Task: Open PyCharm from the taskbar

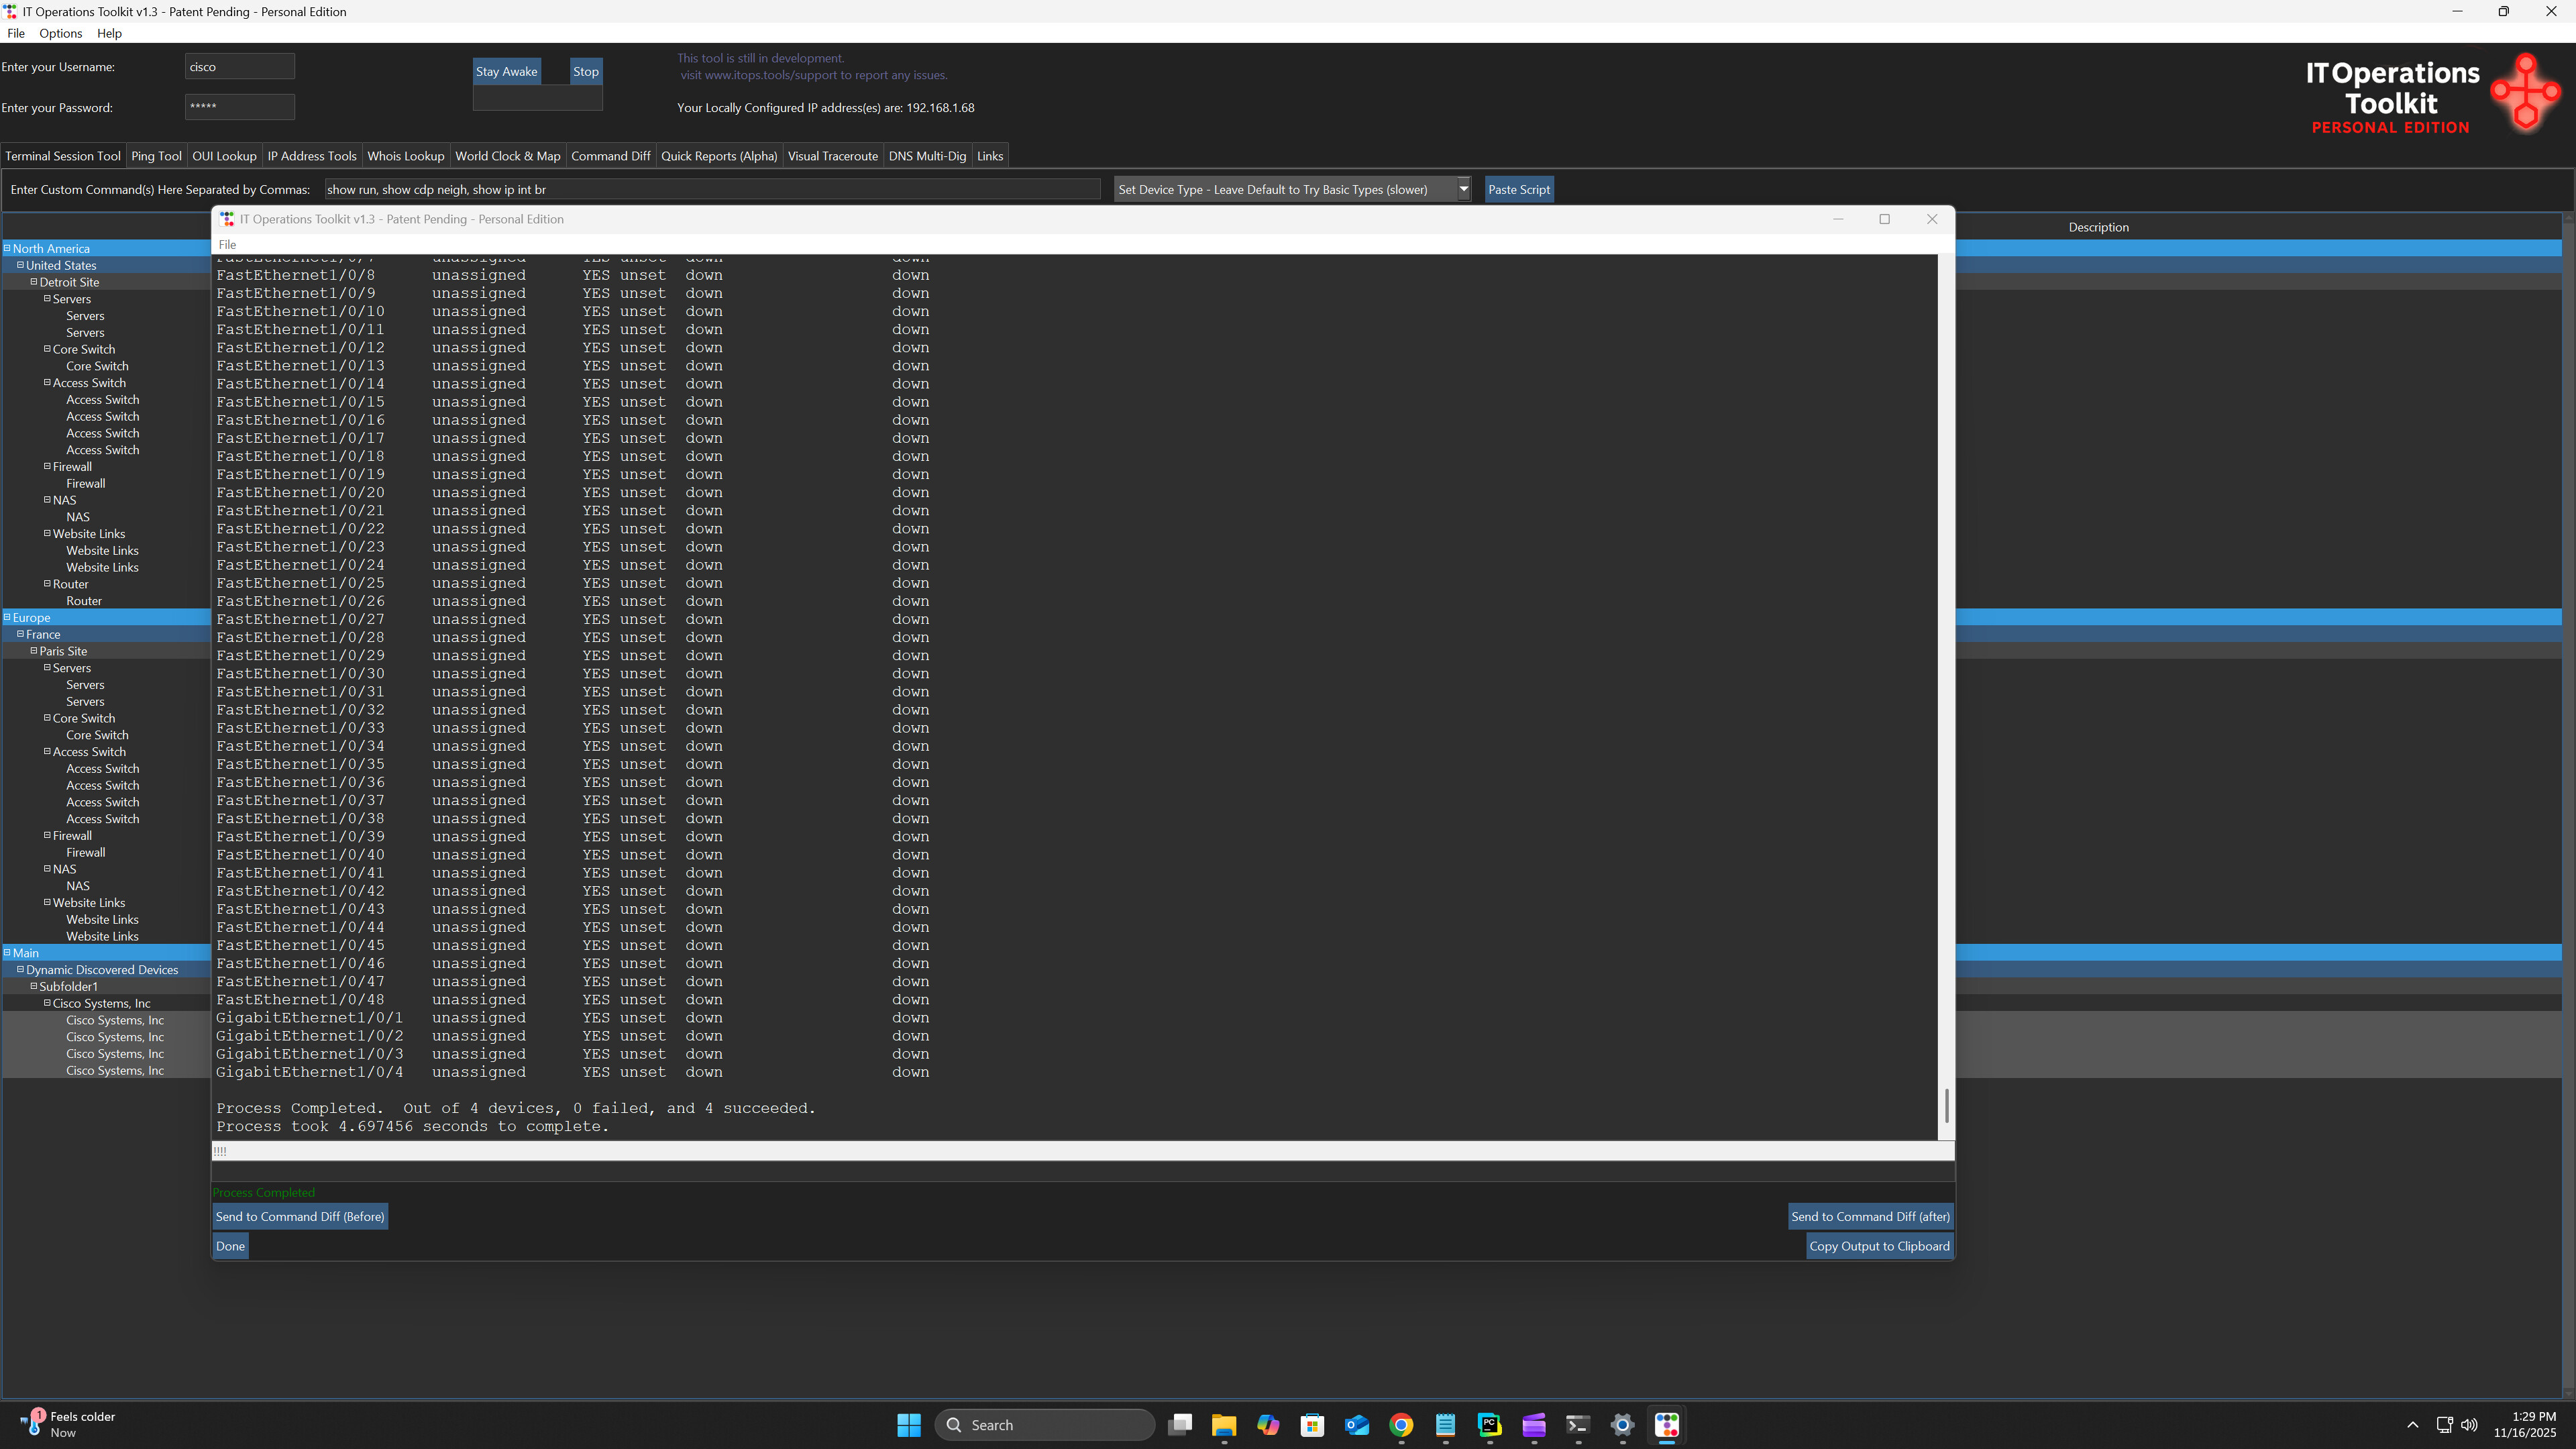Action: [x=1489, y=1424]
